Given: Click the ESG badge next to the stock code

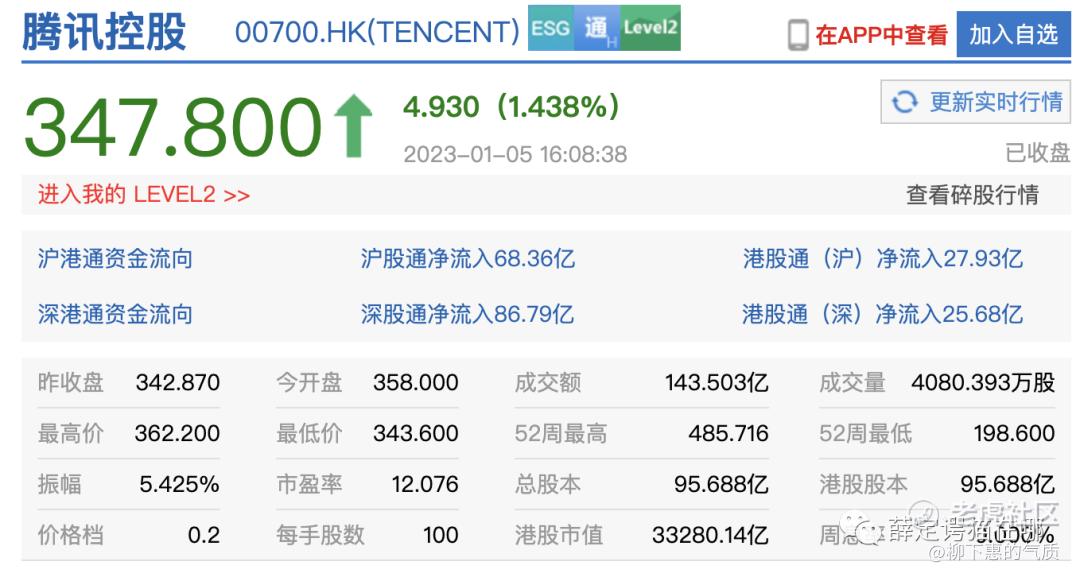Looking at the screenshot, I should [x=550, y=28].
